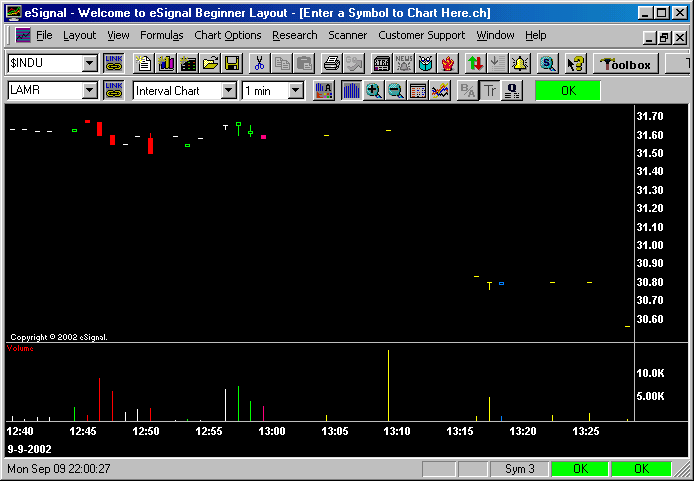Click inside the LAMR symbol field
Image resolution: width=694 pixels, height=481 pixels.
[45, 91]
